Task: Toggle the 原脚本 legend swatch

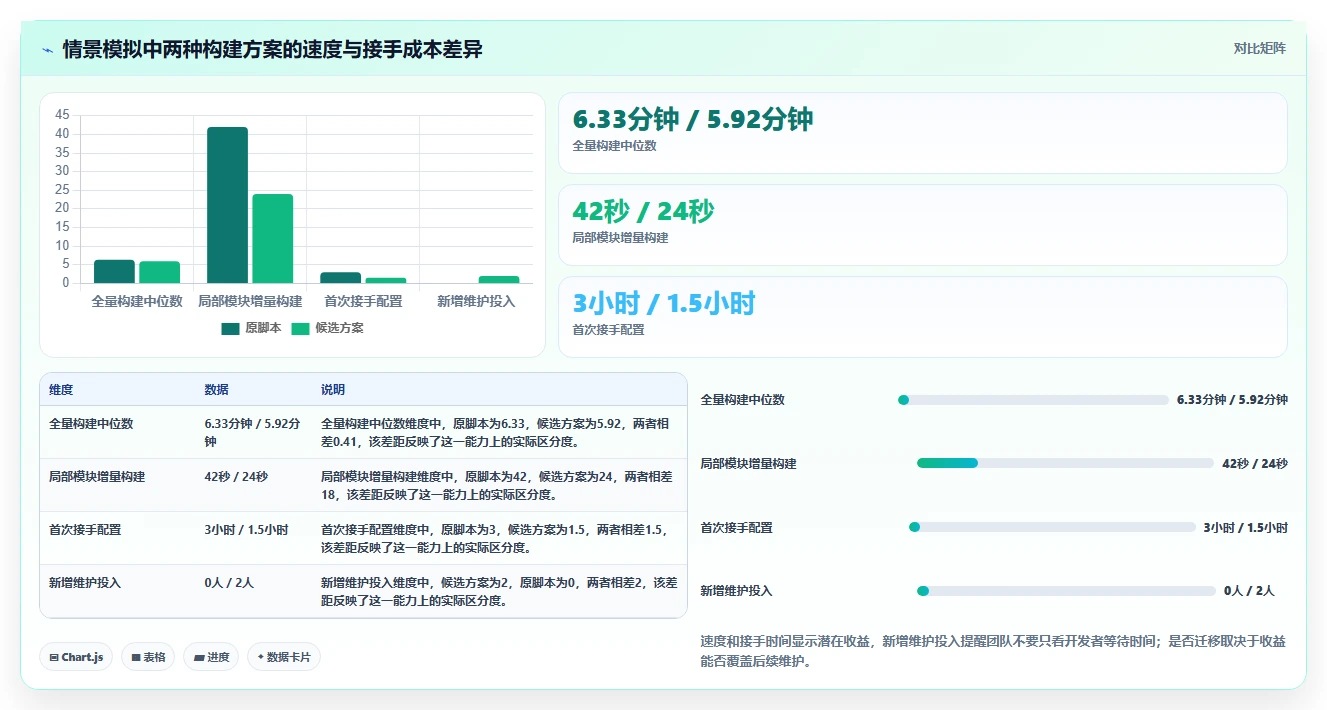Action: (x=231, y=328)
